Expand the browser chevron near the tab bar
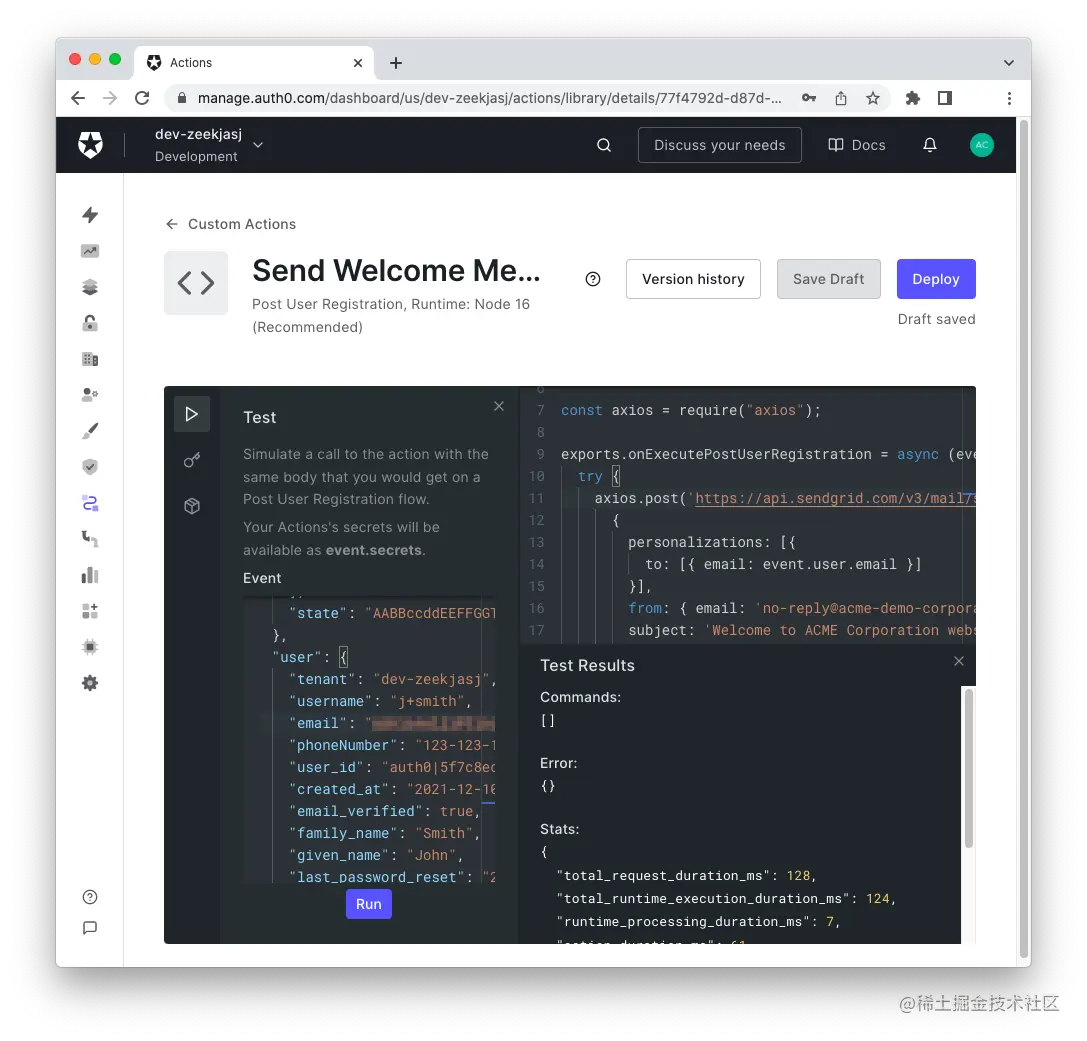This screenshot has height=1041, width=1087. 1009,62
